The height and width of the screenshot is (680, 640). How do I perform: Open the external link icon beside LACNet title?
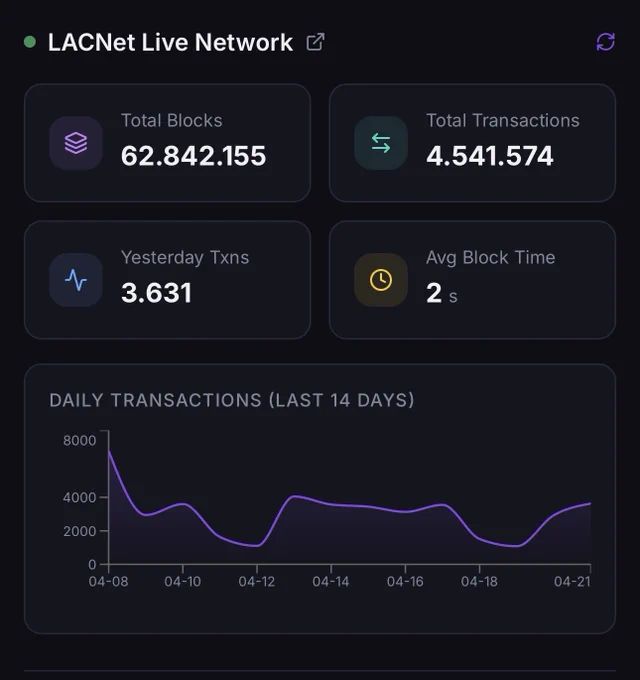coord(315,42)
